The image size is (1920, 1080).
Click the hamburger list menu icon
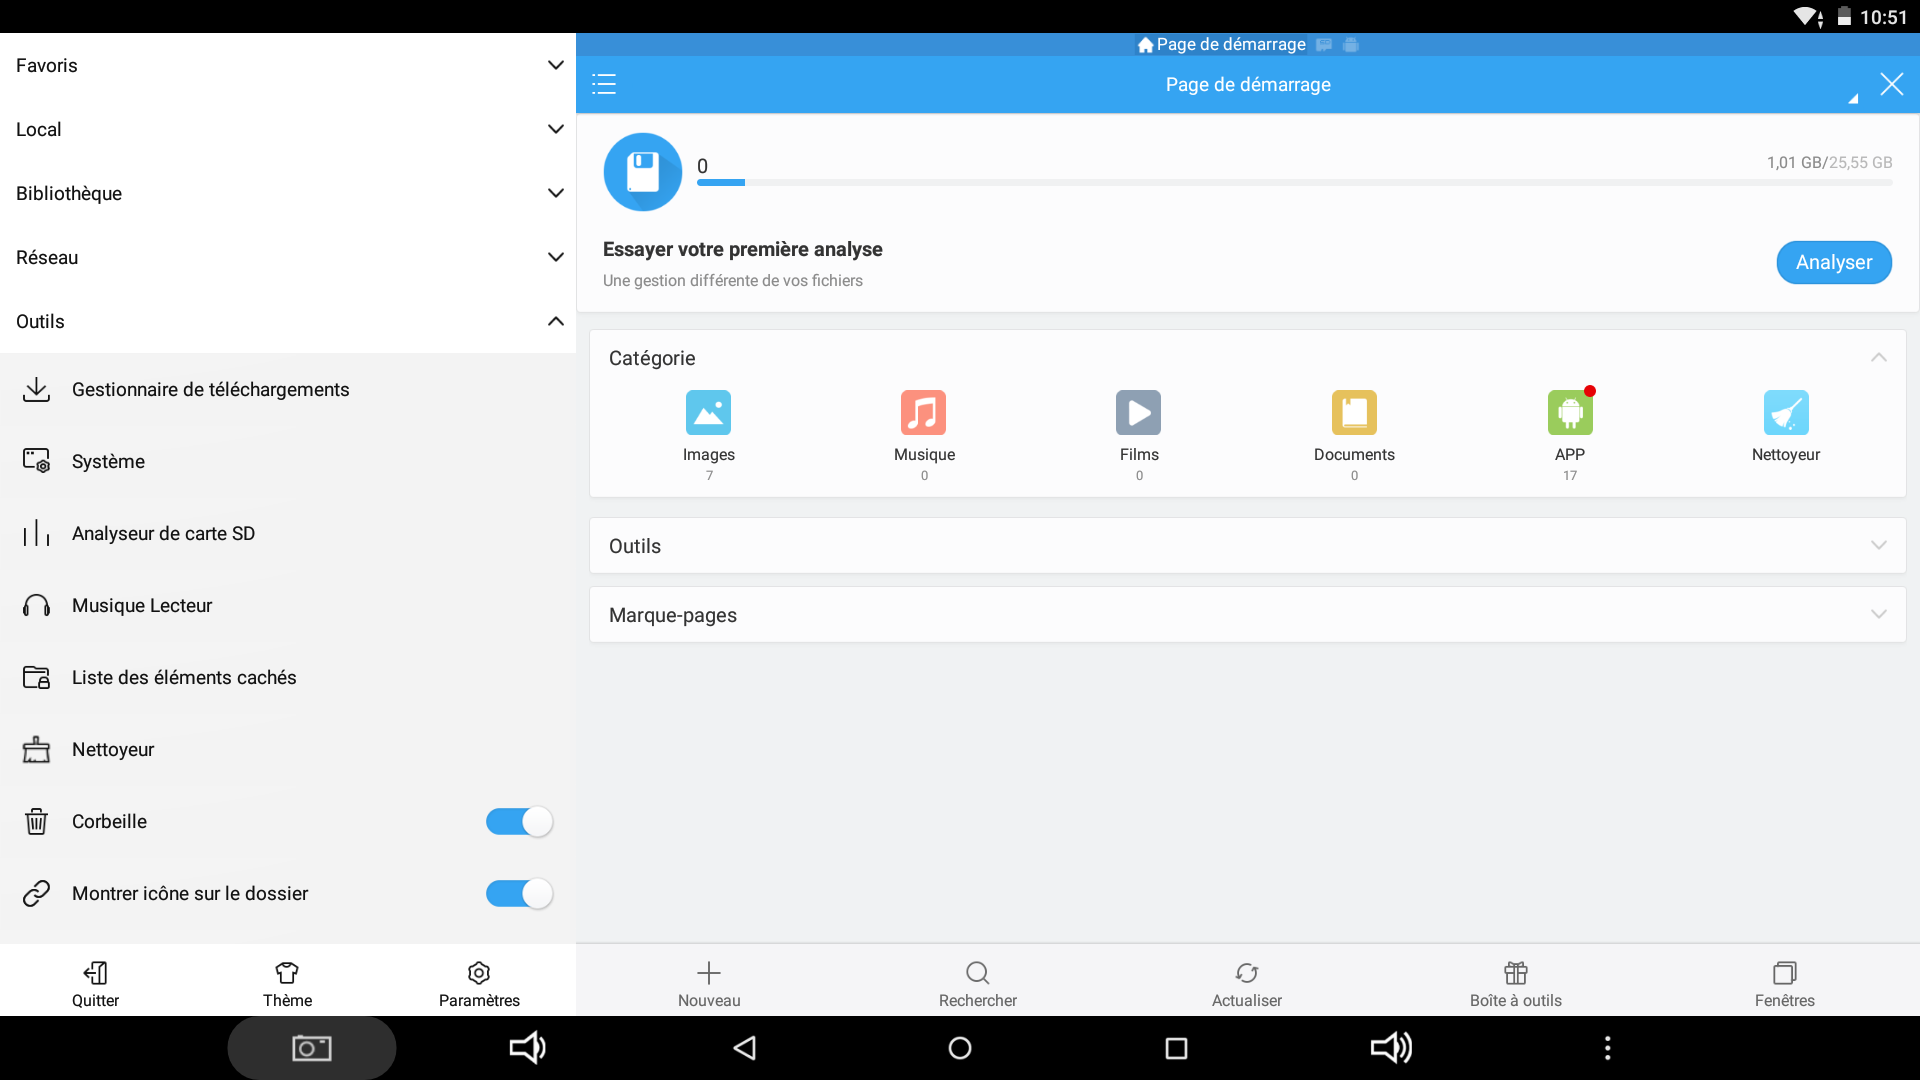click(604, 84)
